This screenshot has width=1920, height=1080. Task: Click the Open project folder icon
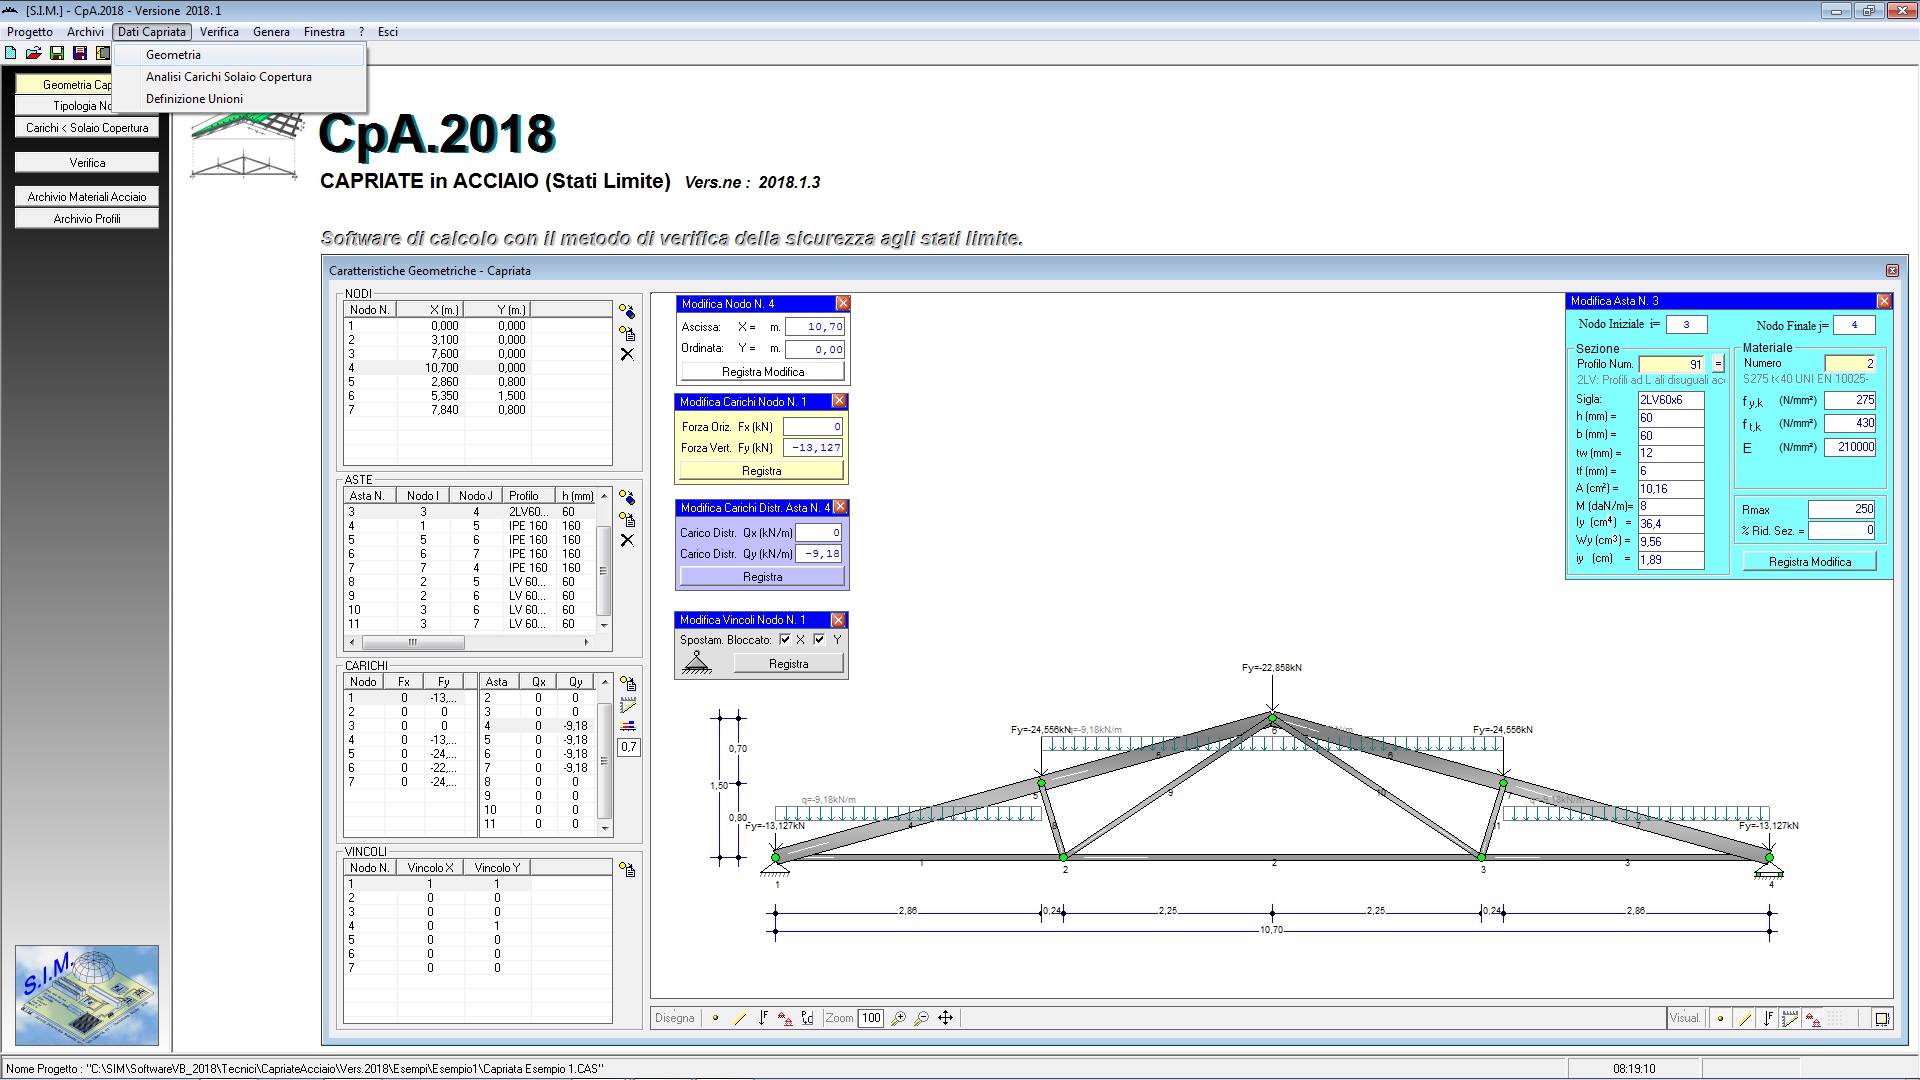(x=33, y=53)
